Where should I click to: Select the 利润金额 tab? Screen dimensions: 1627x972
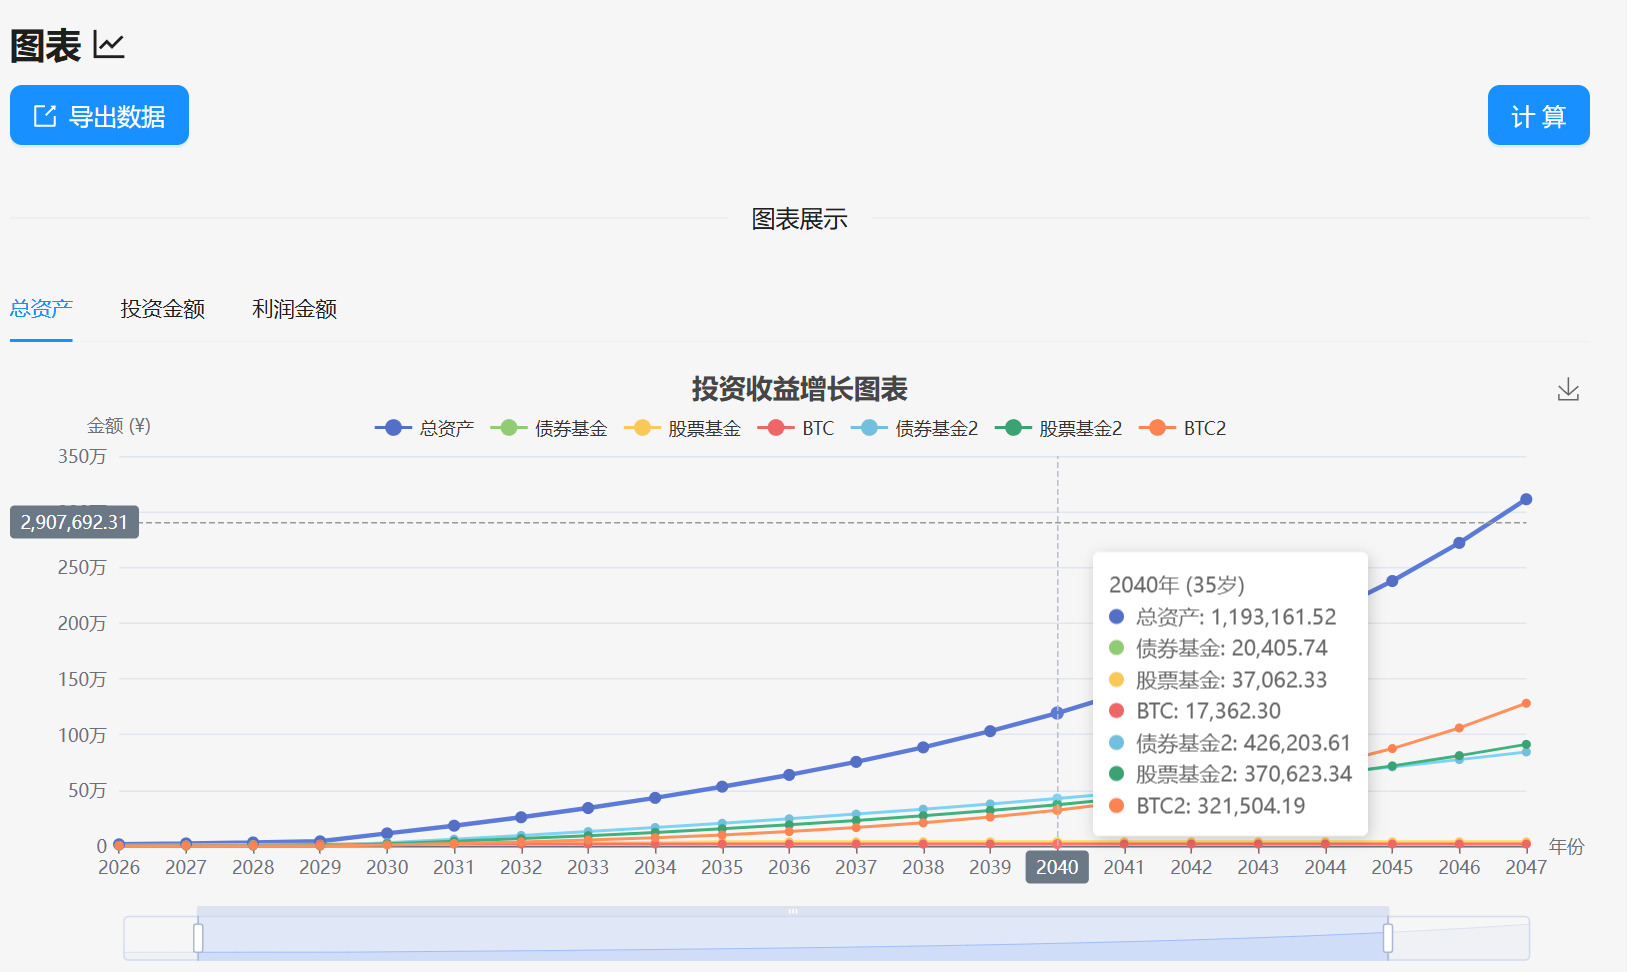coord(294,308)
